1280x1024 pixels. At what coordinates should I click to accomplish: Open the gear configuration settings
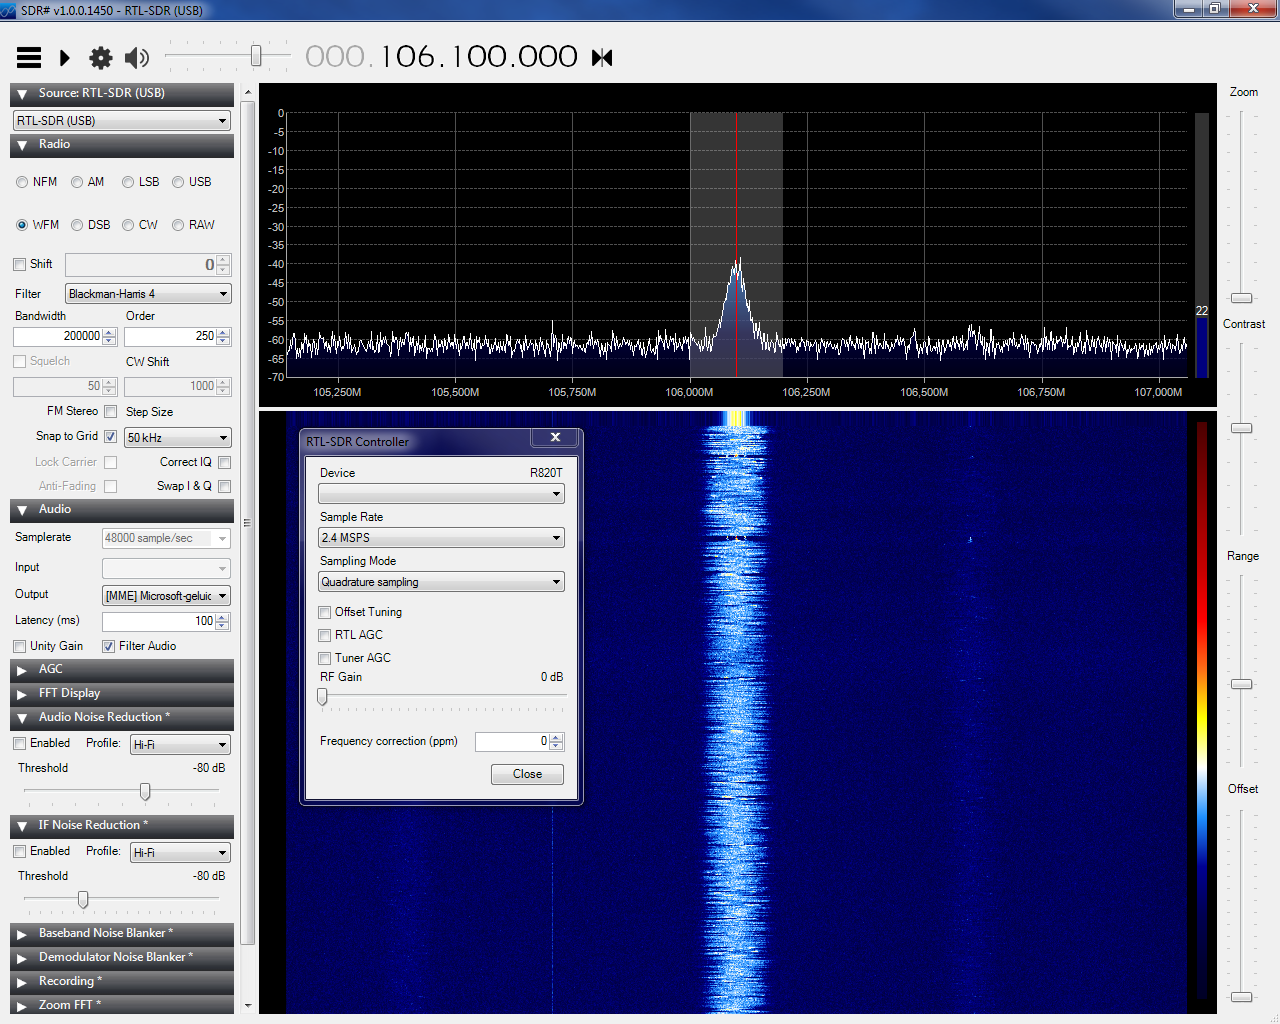click(101, 58)
